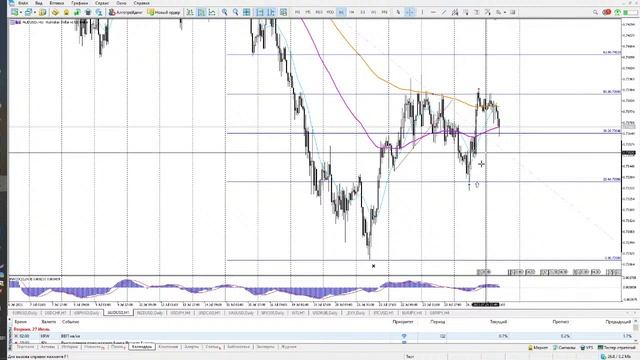Click the VPS button in terminal footer

coord(587,347)
